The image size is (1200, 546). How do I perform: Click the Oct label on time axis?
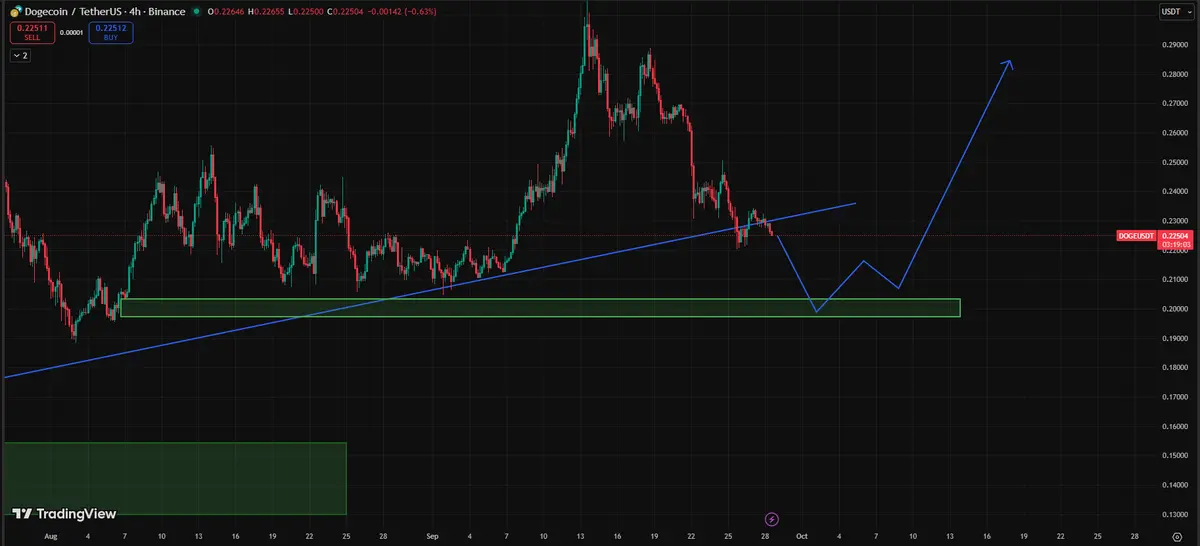pyautogui.click(x=800, y=537)
